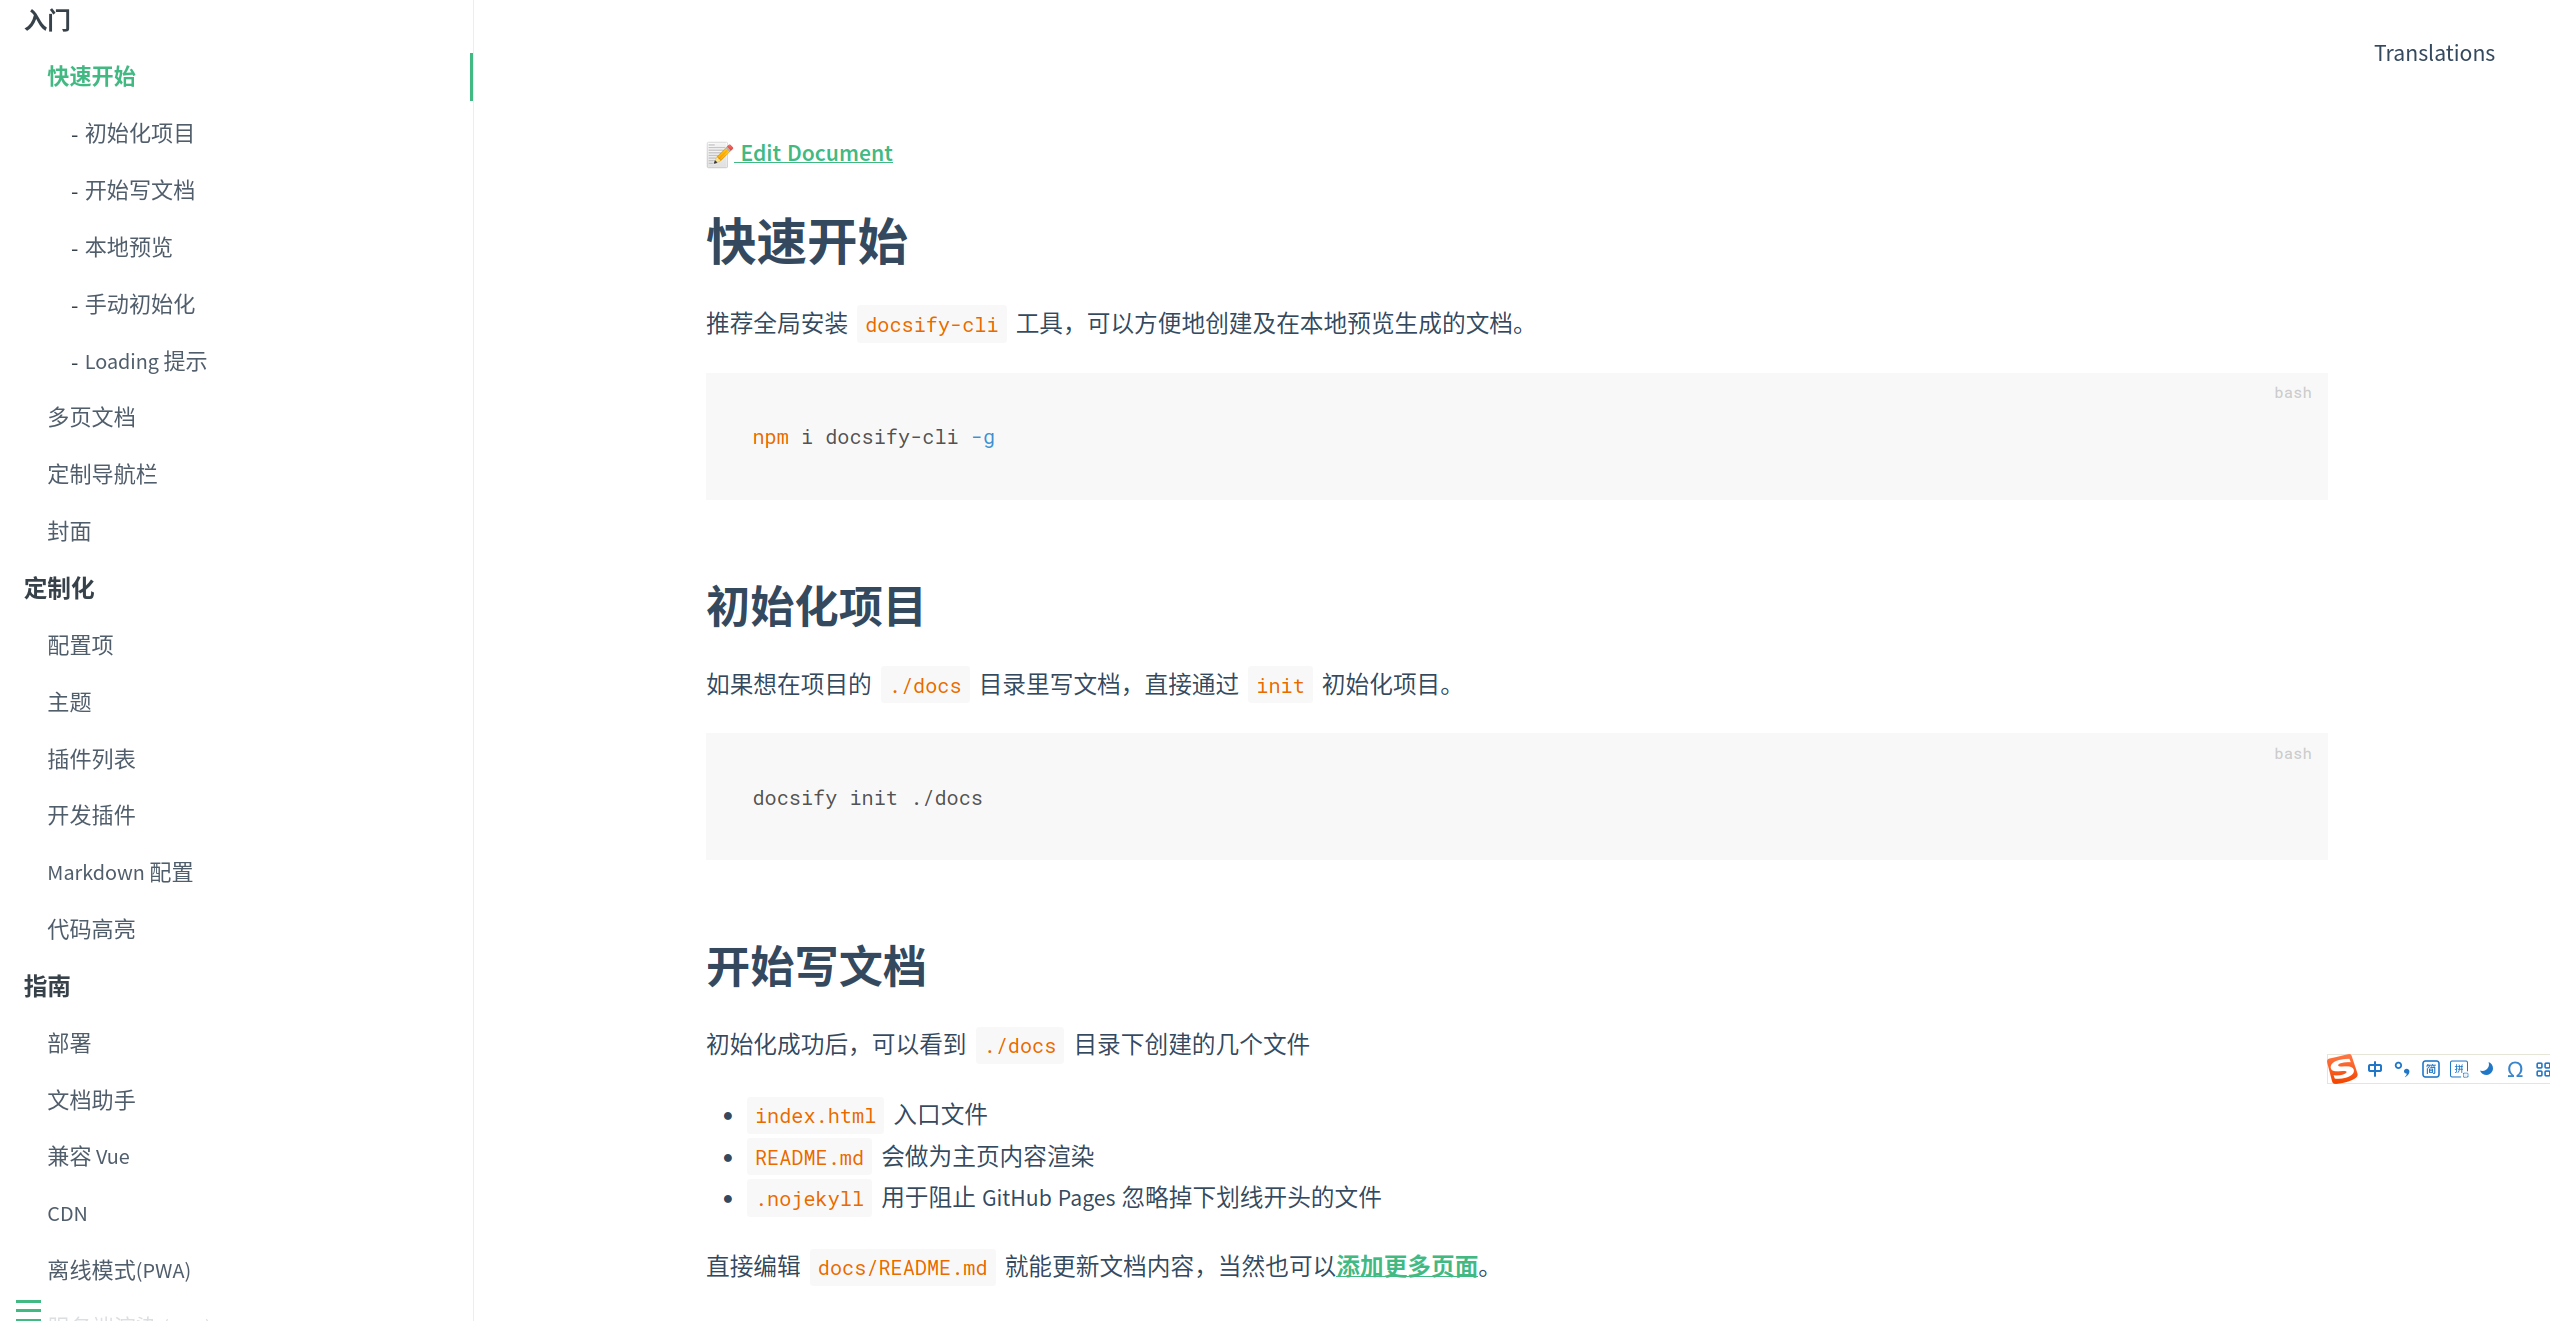The width and height of the screenshot is (2550, 1321).
Task: Click the Sogou input method logo
Action: pos(2342,1070)
